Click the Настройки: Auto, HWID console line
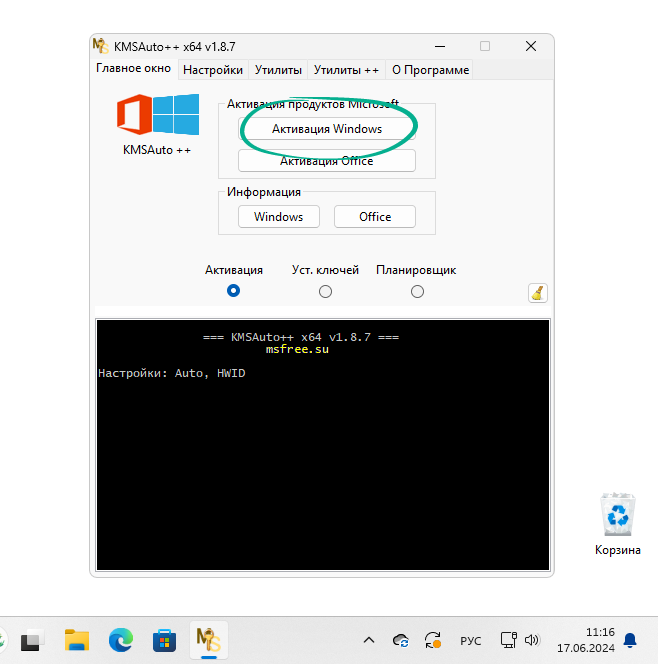This screenshot has width=658, height=664. point(171,373)
